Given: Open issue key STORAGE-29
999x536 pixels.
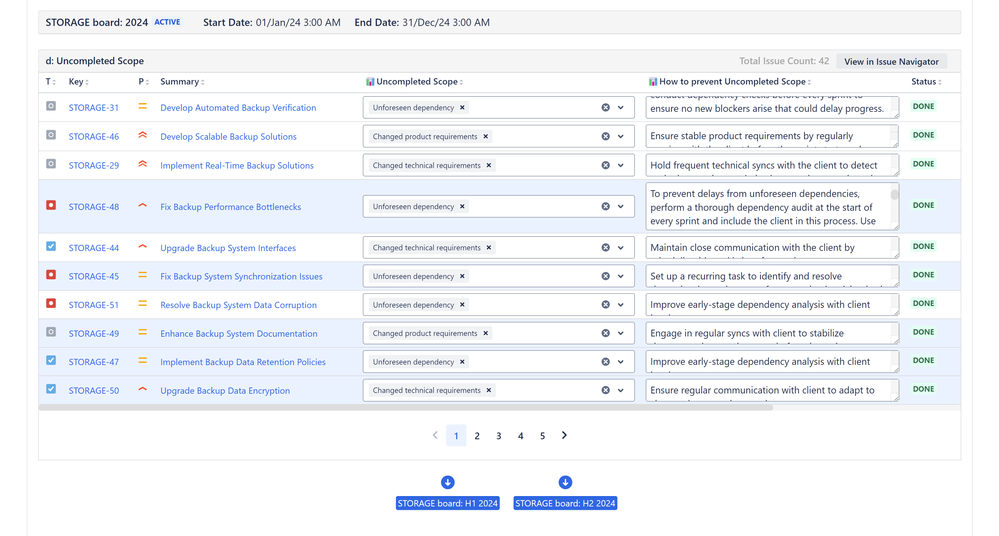Looking at the screenshot, I should [94, 165].
